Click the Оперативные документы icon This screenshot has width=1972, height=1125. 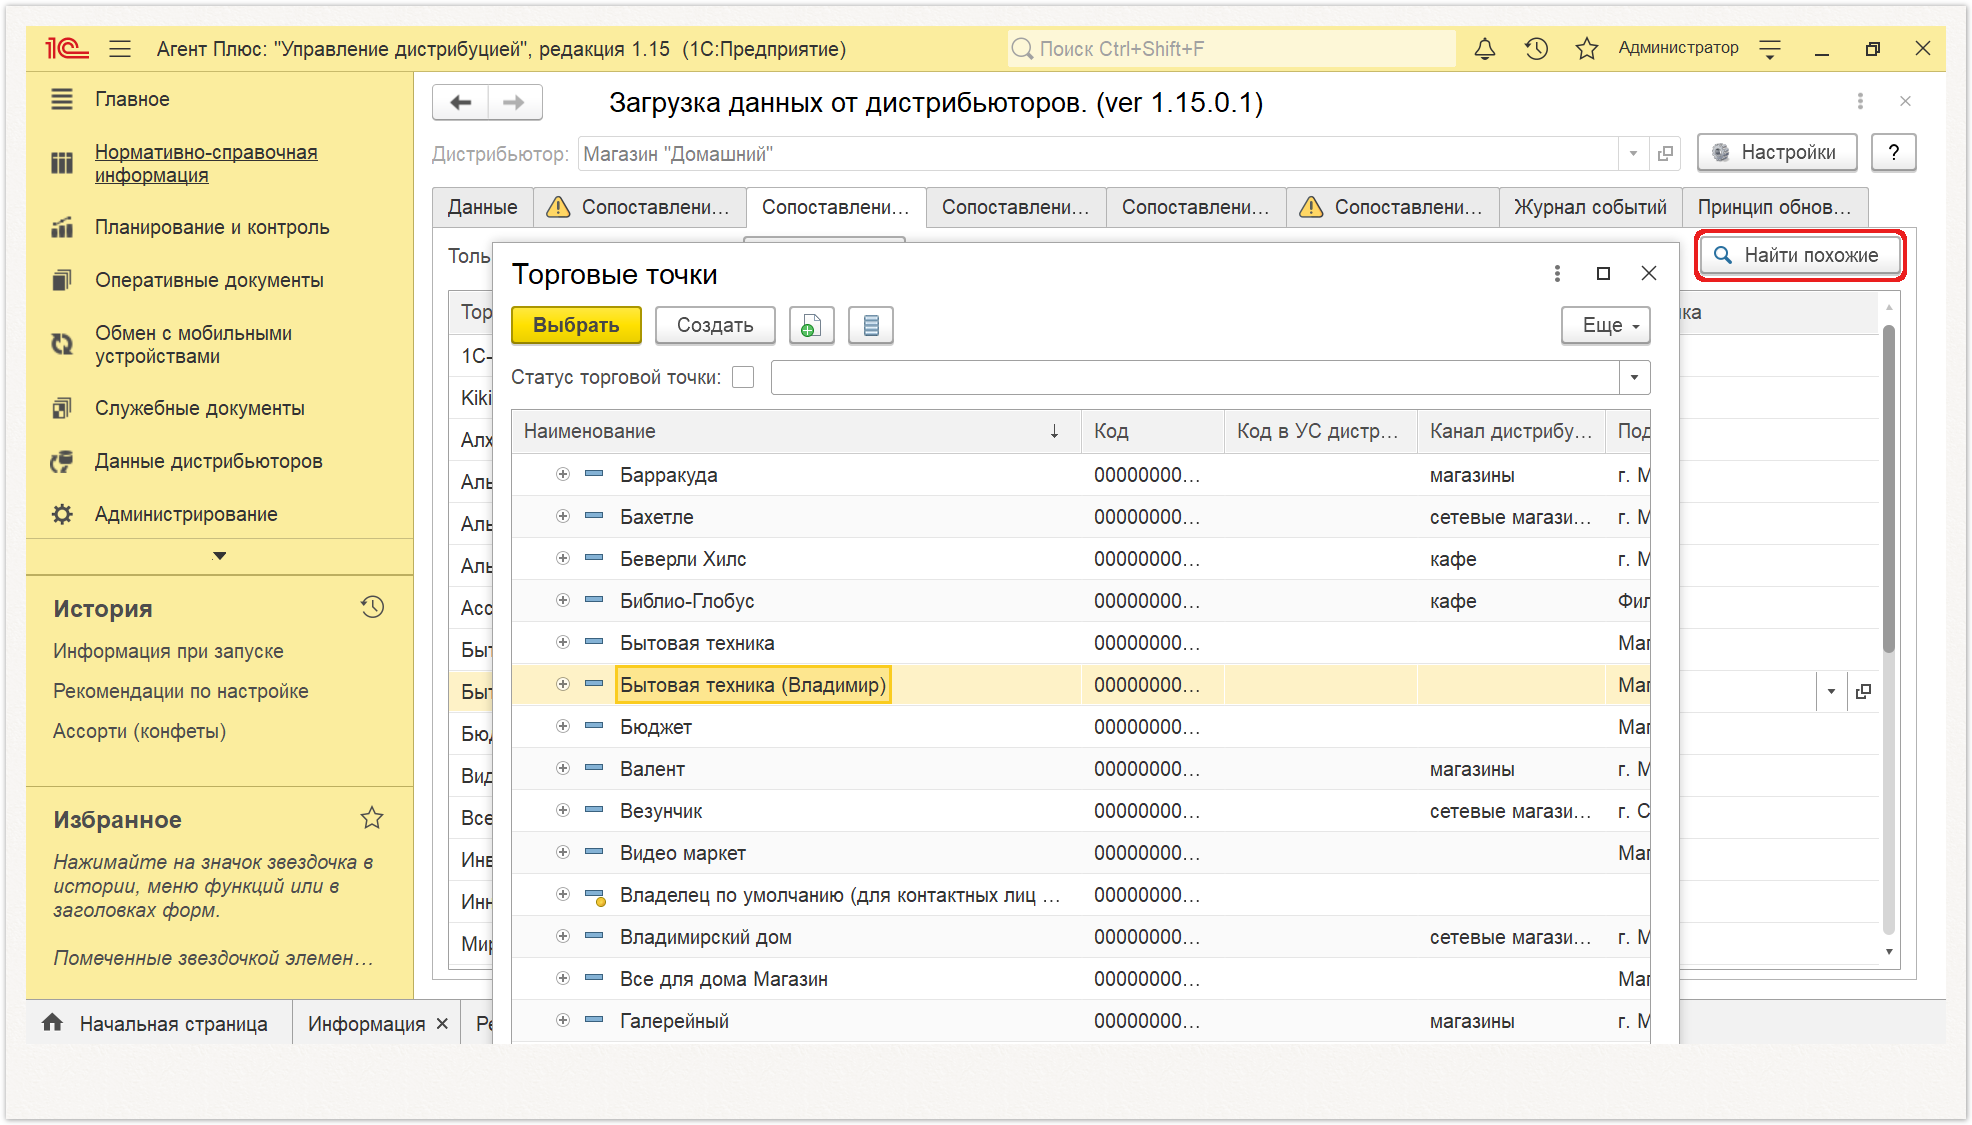click(62, 280)
